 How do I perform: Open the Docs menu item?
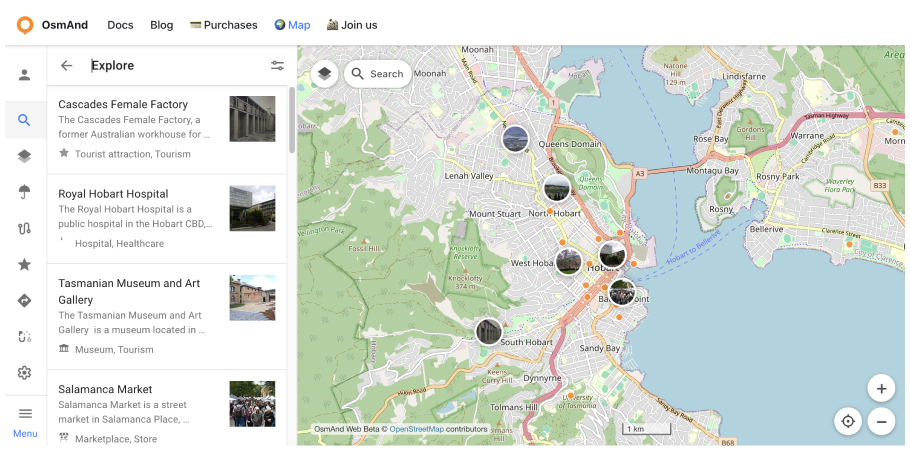click(x=120, y=25)
